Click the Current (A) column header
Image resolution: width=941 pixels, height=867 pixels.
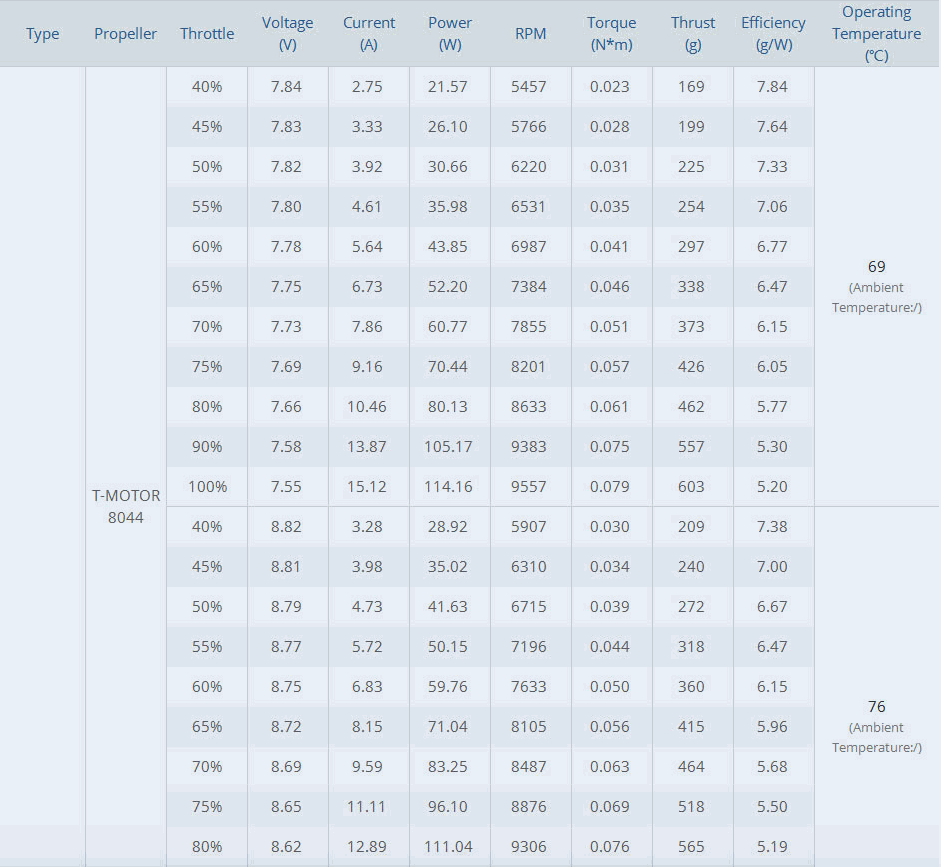pos(369,34)
